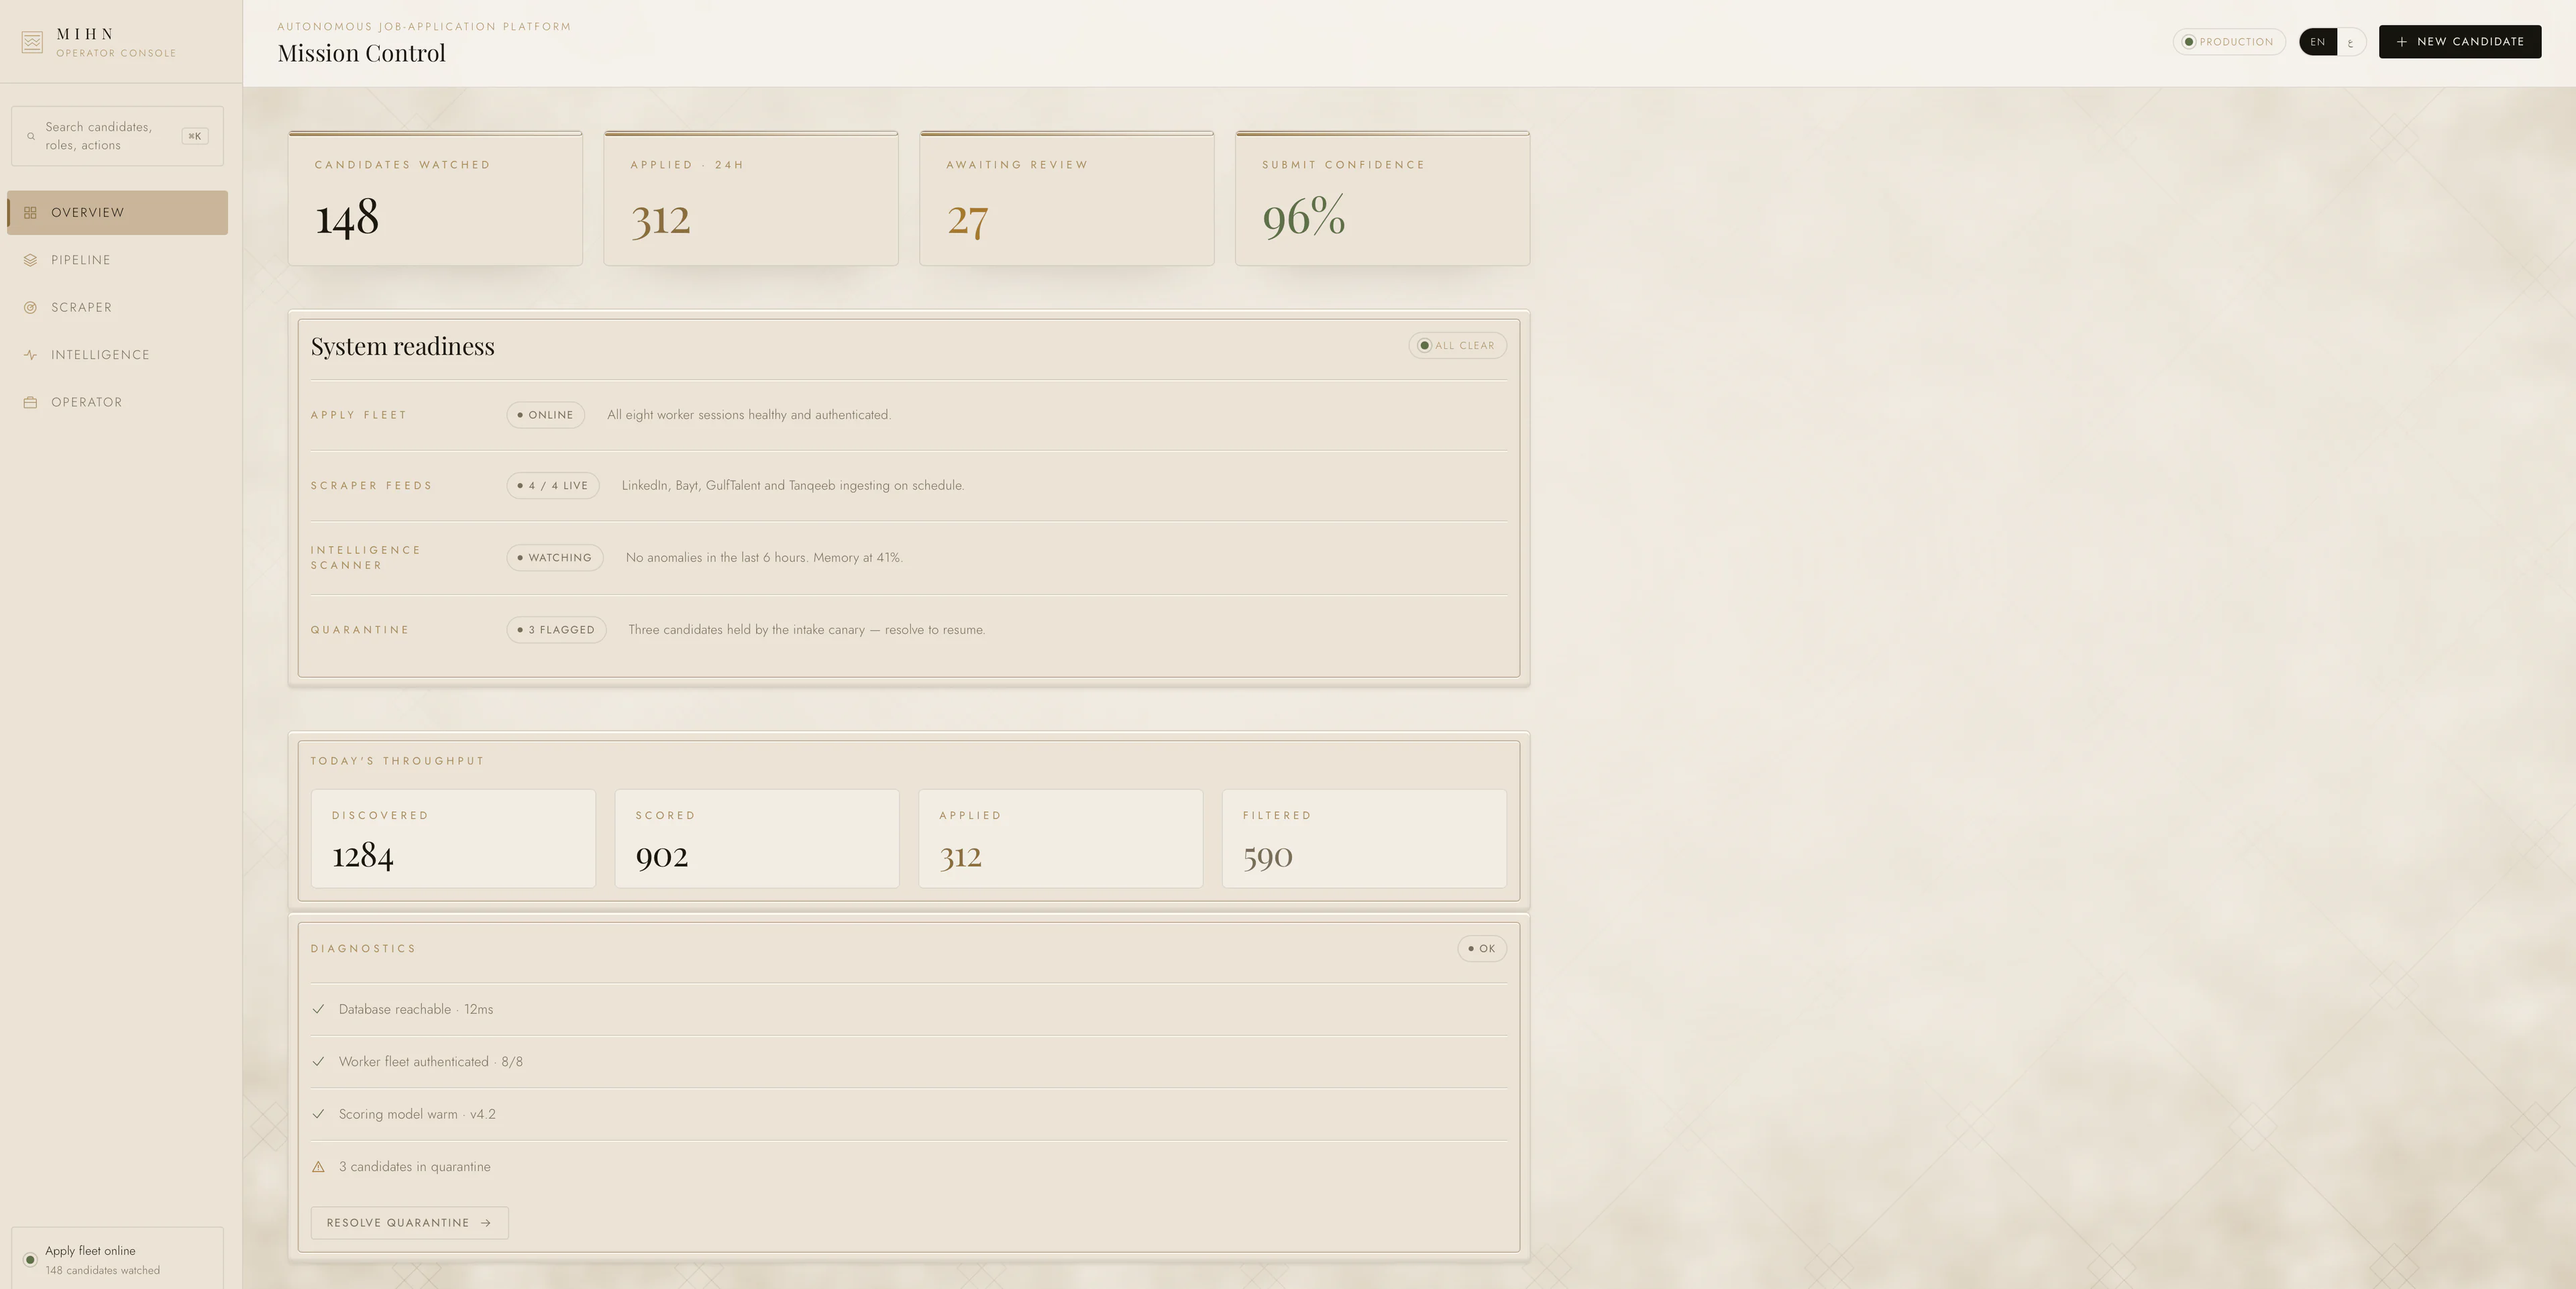Click the checkmark beside Scoring model warm
Viewport: 2576px width, 1289px height.
pyautogui.click(x=318, y=1114)
